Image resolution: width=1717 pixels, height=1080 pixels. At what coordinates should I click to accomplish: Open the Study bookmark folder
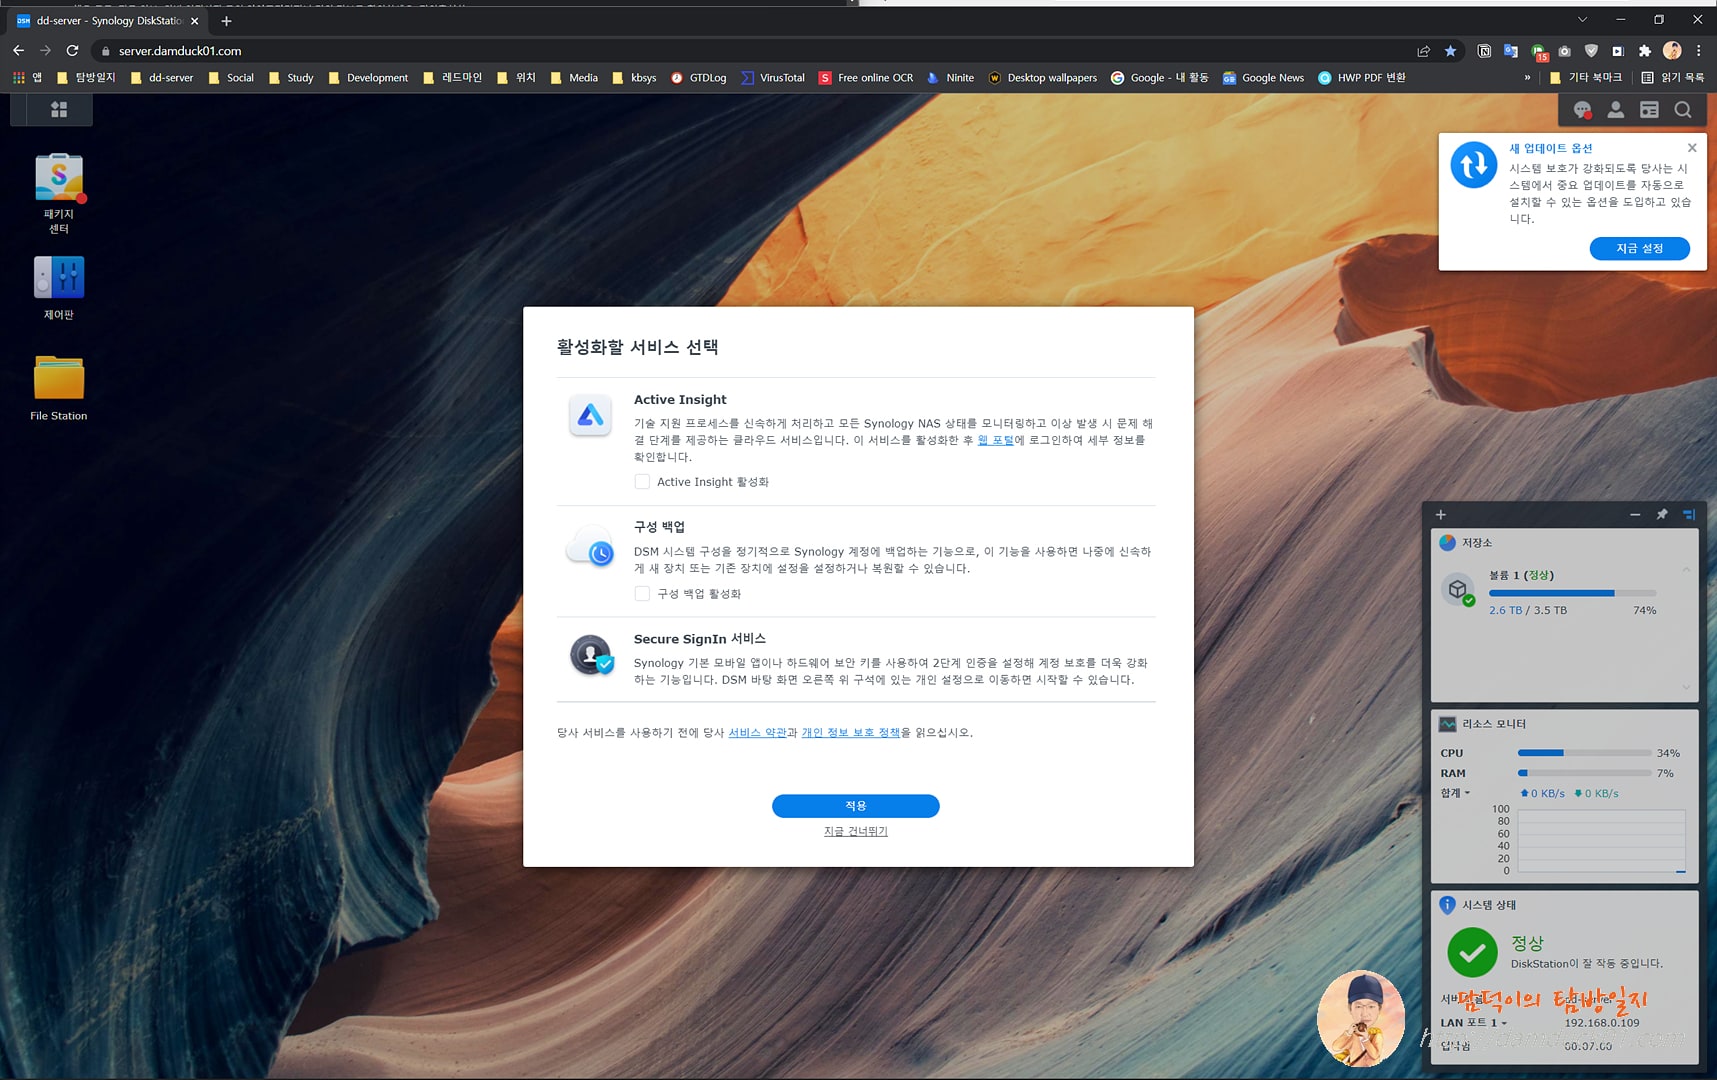point(291,78)
